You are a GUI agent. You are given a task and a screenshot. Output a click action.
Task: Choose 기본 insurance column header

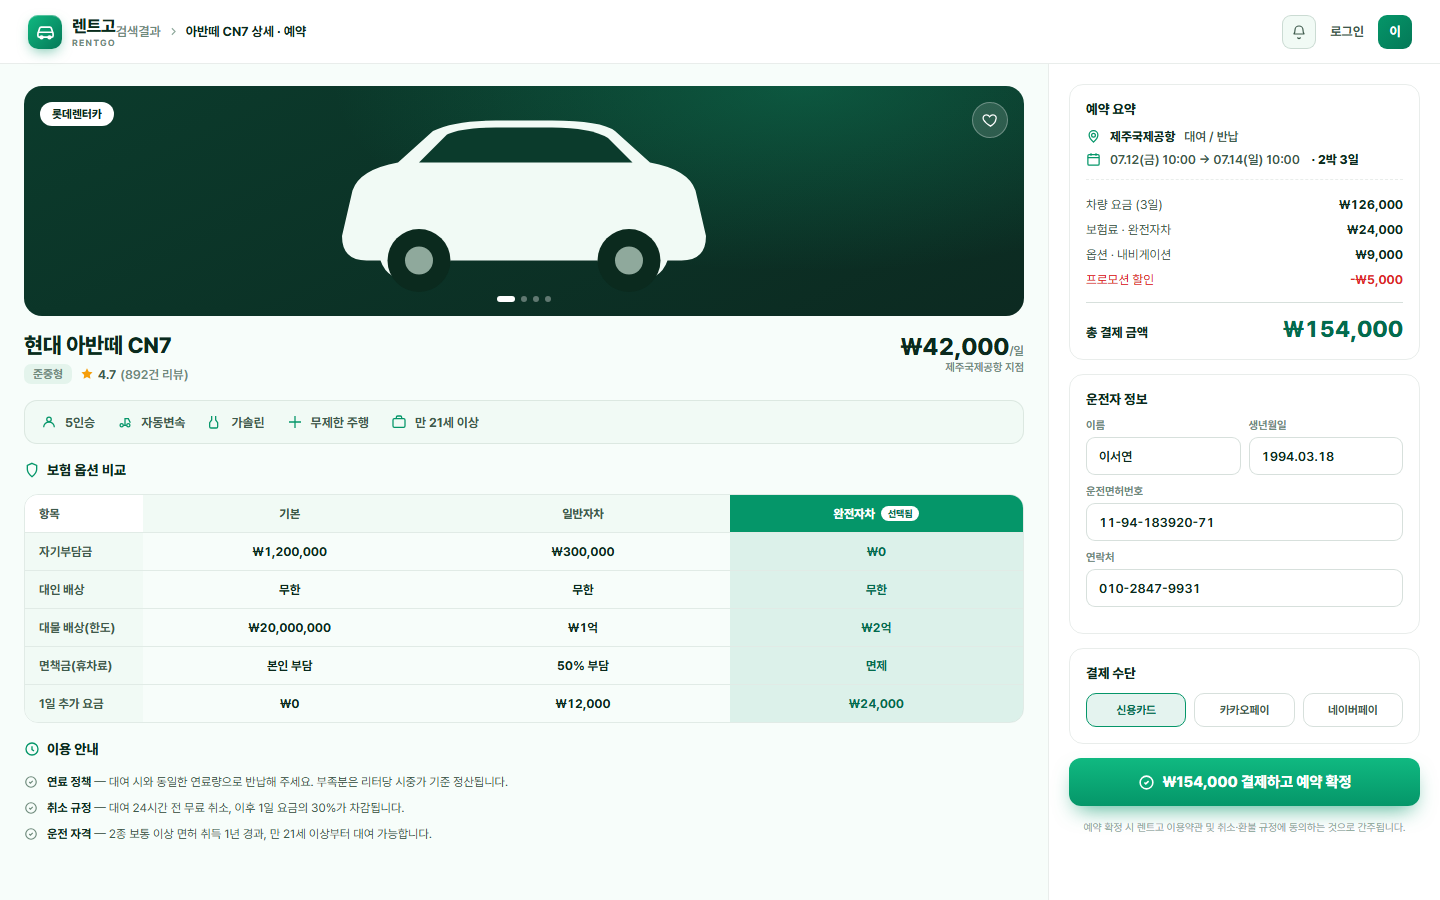[290, 514]
